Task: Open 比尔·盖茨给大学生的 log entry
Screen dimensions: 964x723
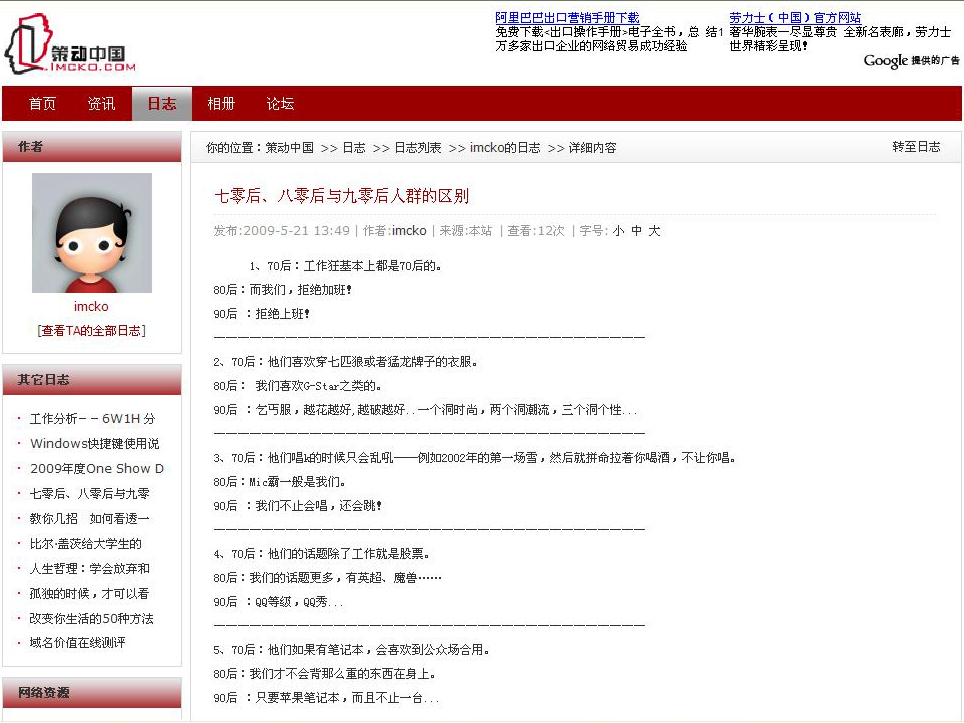Action: 85,543
